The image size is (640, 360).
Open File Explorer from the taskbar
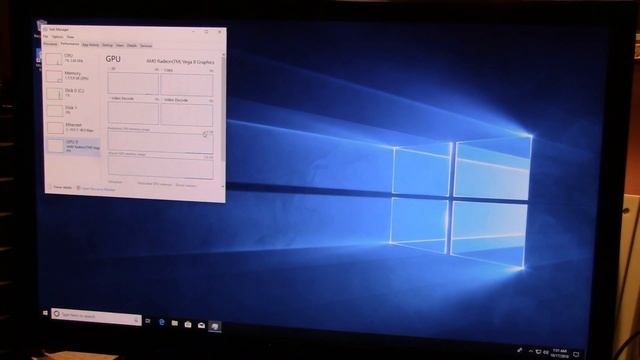coord(175,323)
